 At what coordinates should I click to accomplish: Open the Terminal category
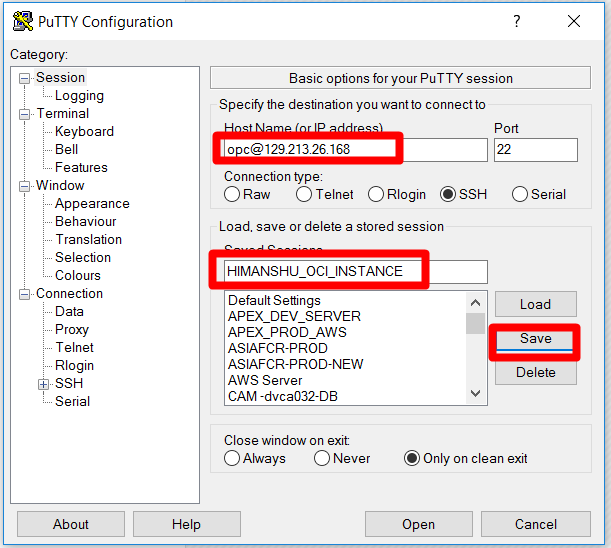(63, 113)
